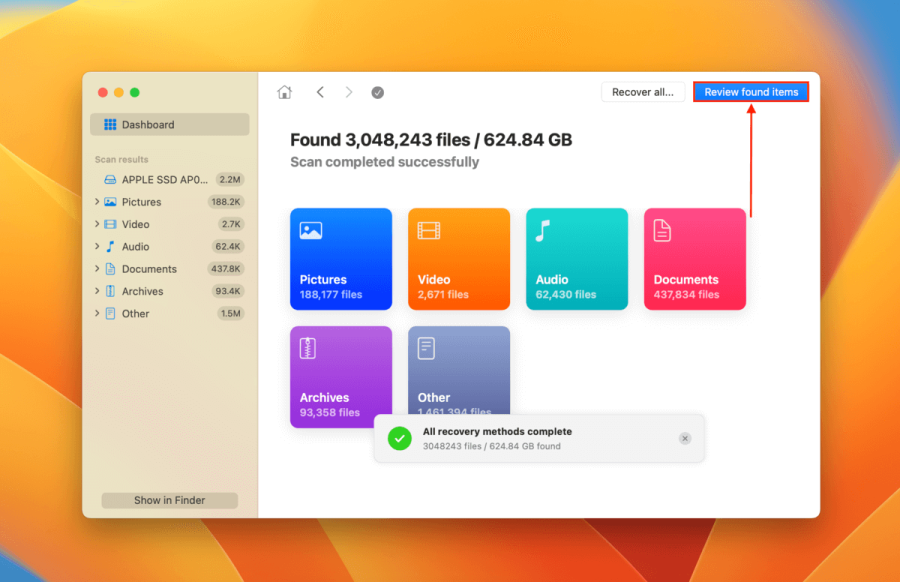This screenshot has height=582, width=900.
Task: Open the Pictures category tile
Action: click(x=340, y=258)
